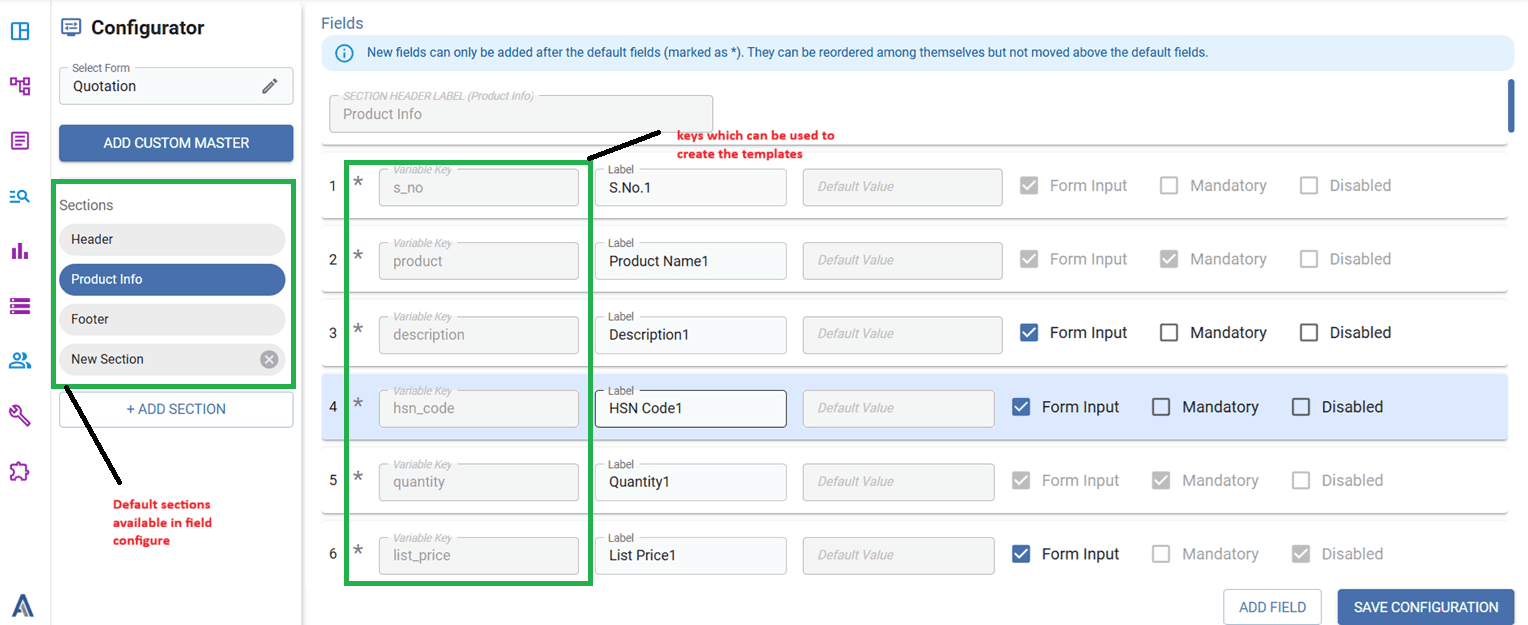Image resolution: width=1528 pixels, height=625 pixels.
Task: Toggle Mandatory for S.No.1 row
Action: click(1169, 185)
